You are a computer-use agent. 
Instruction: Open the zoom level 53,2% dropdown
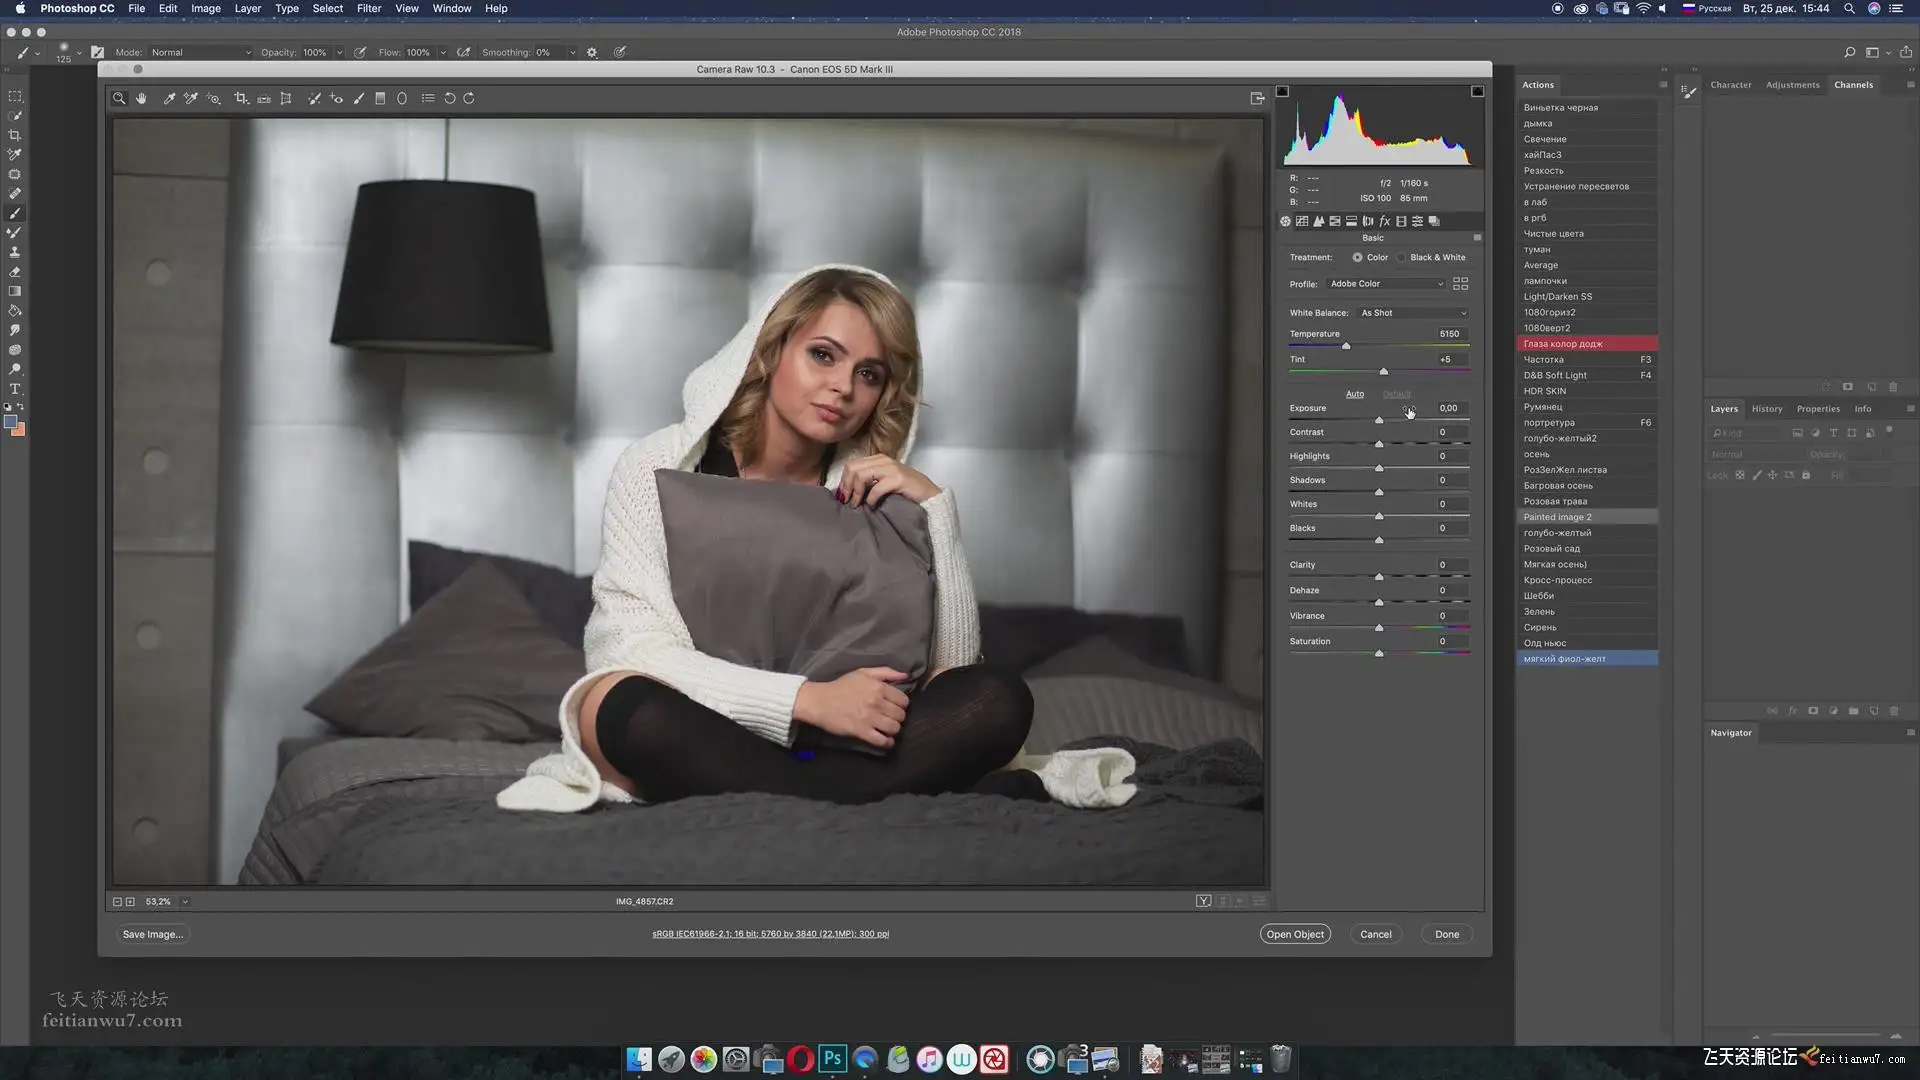185,902
